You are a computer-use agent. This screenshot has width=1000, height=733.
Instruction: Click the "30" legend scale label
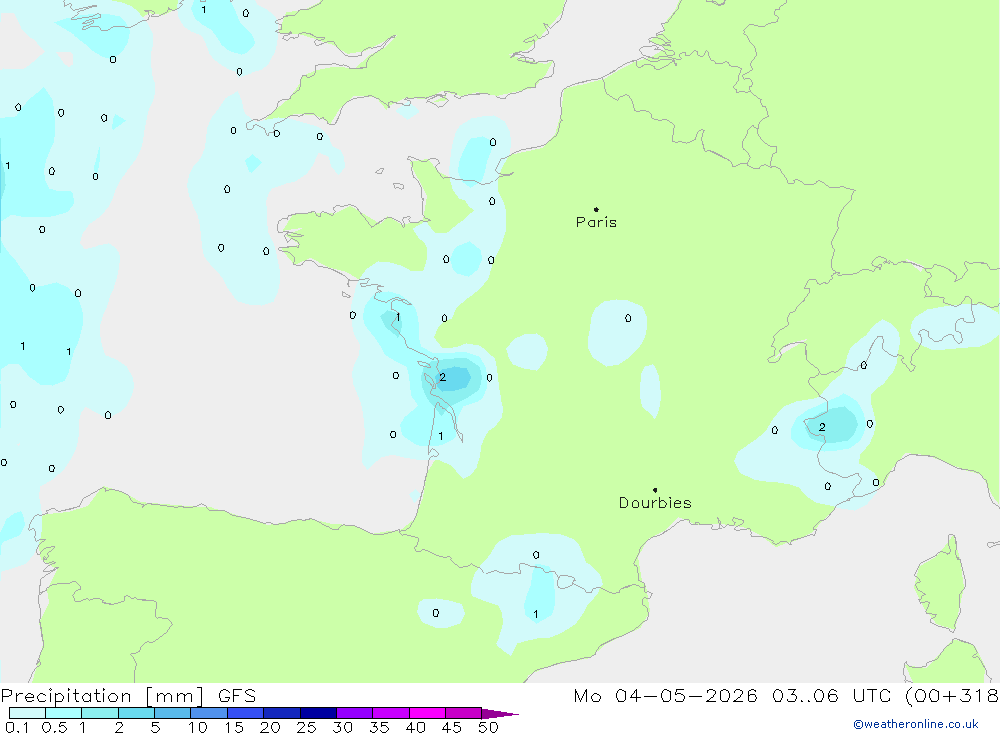click(342, 727)
